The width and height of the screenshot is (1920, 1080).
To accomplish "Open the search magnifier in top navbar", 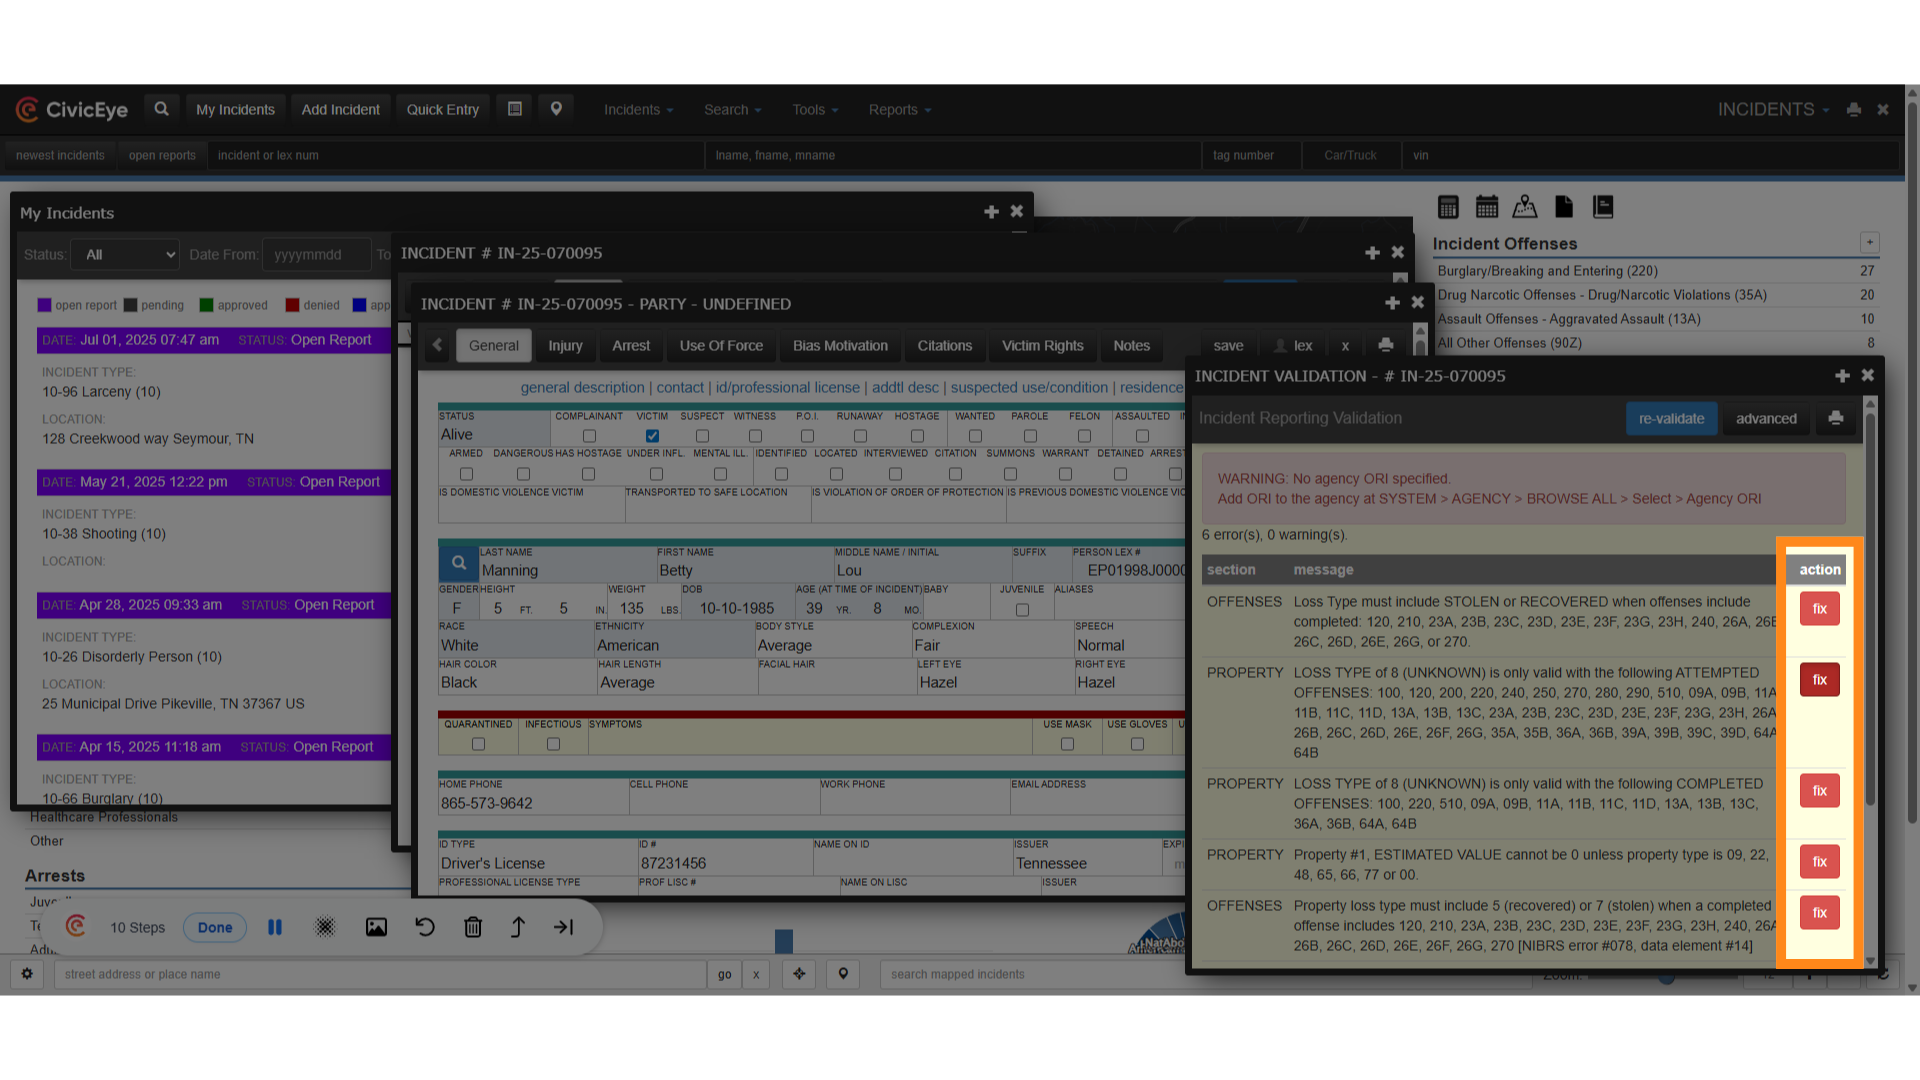I will point(161,109).
